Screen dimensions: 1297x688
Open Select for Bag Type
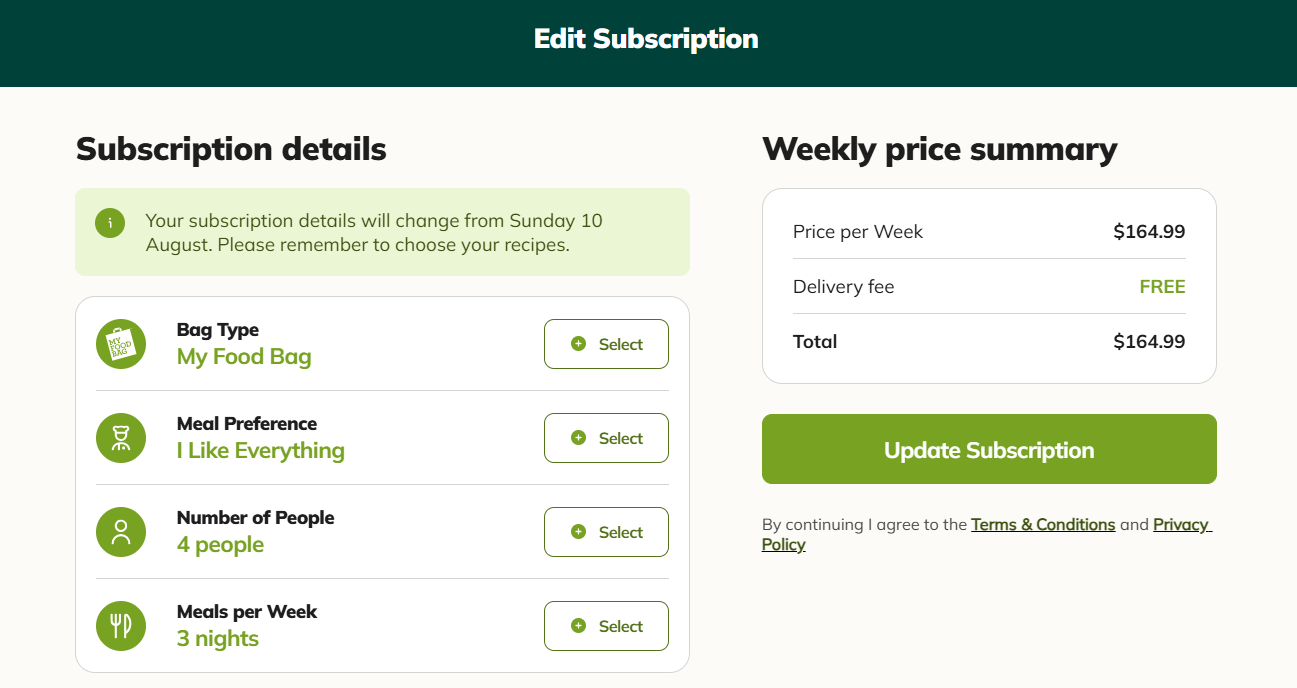click(606, 344)
